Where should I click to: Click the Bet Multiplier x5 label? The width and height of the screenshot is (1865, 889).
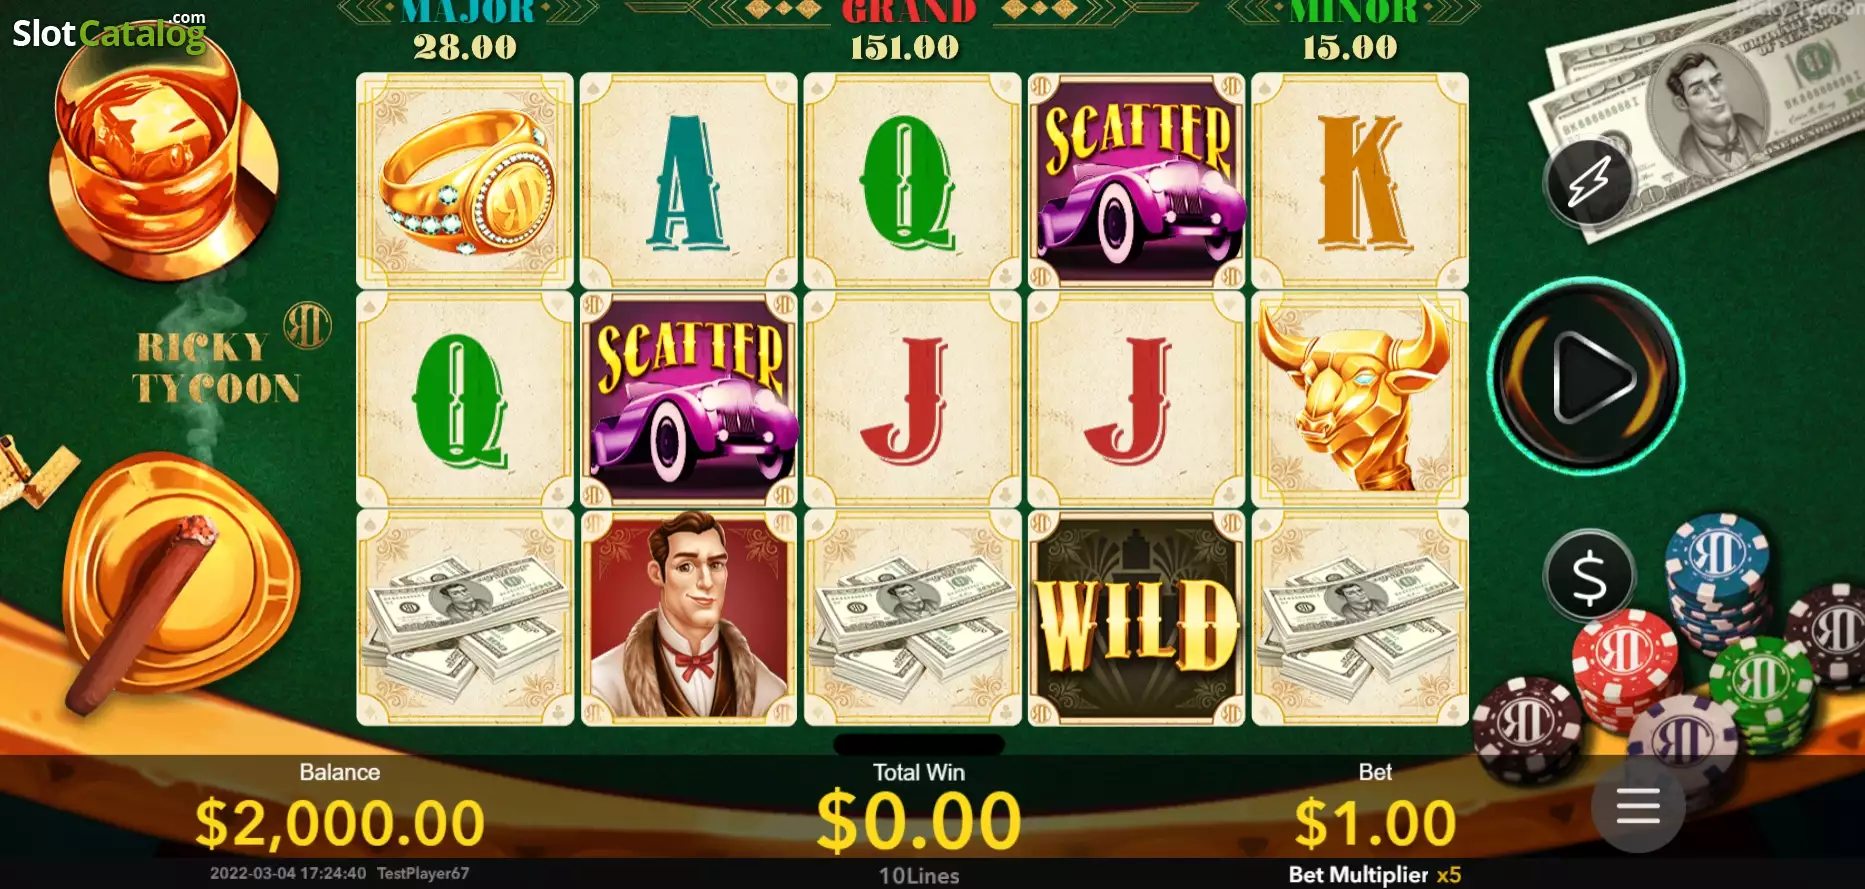[x=1375, y=875]
